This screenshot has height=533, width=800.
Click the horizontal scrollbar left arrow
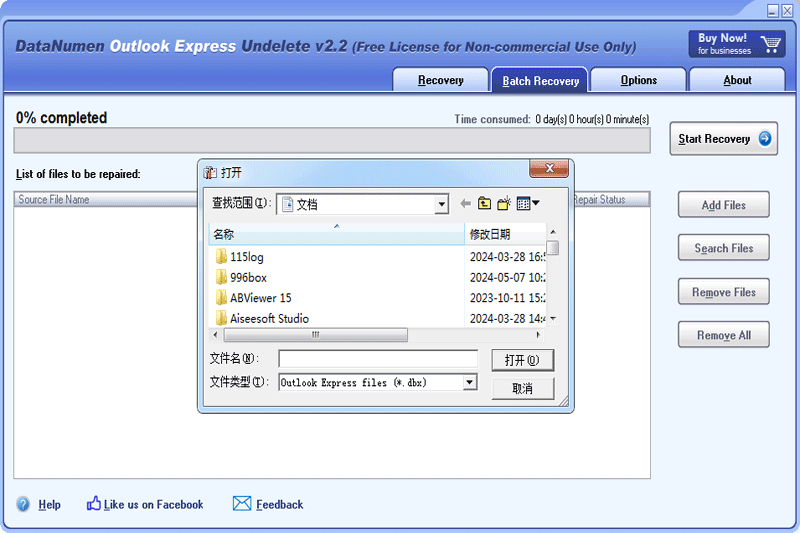[x=215, y=335]
